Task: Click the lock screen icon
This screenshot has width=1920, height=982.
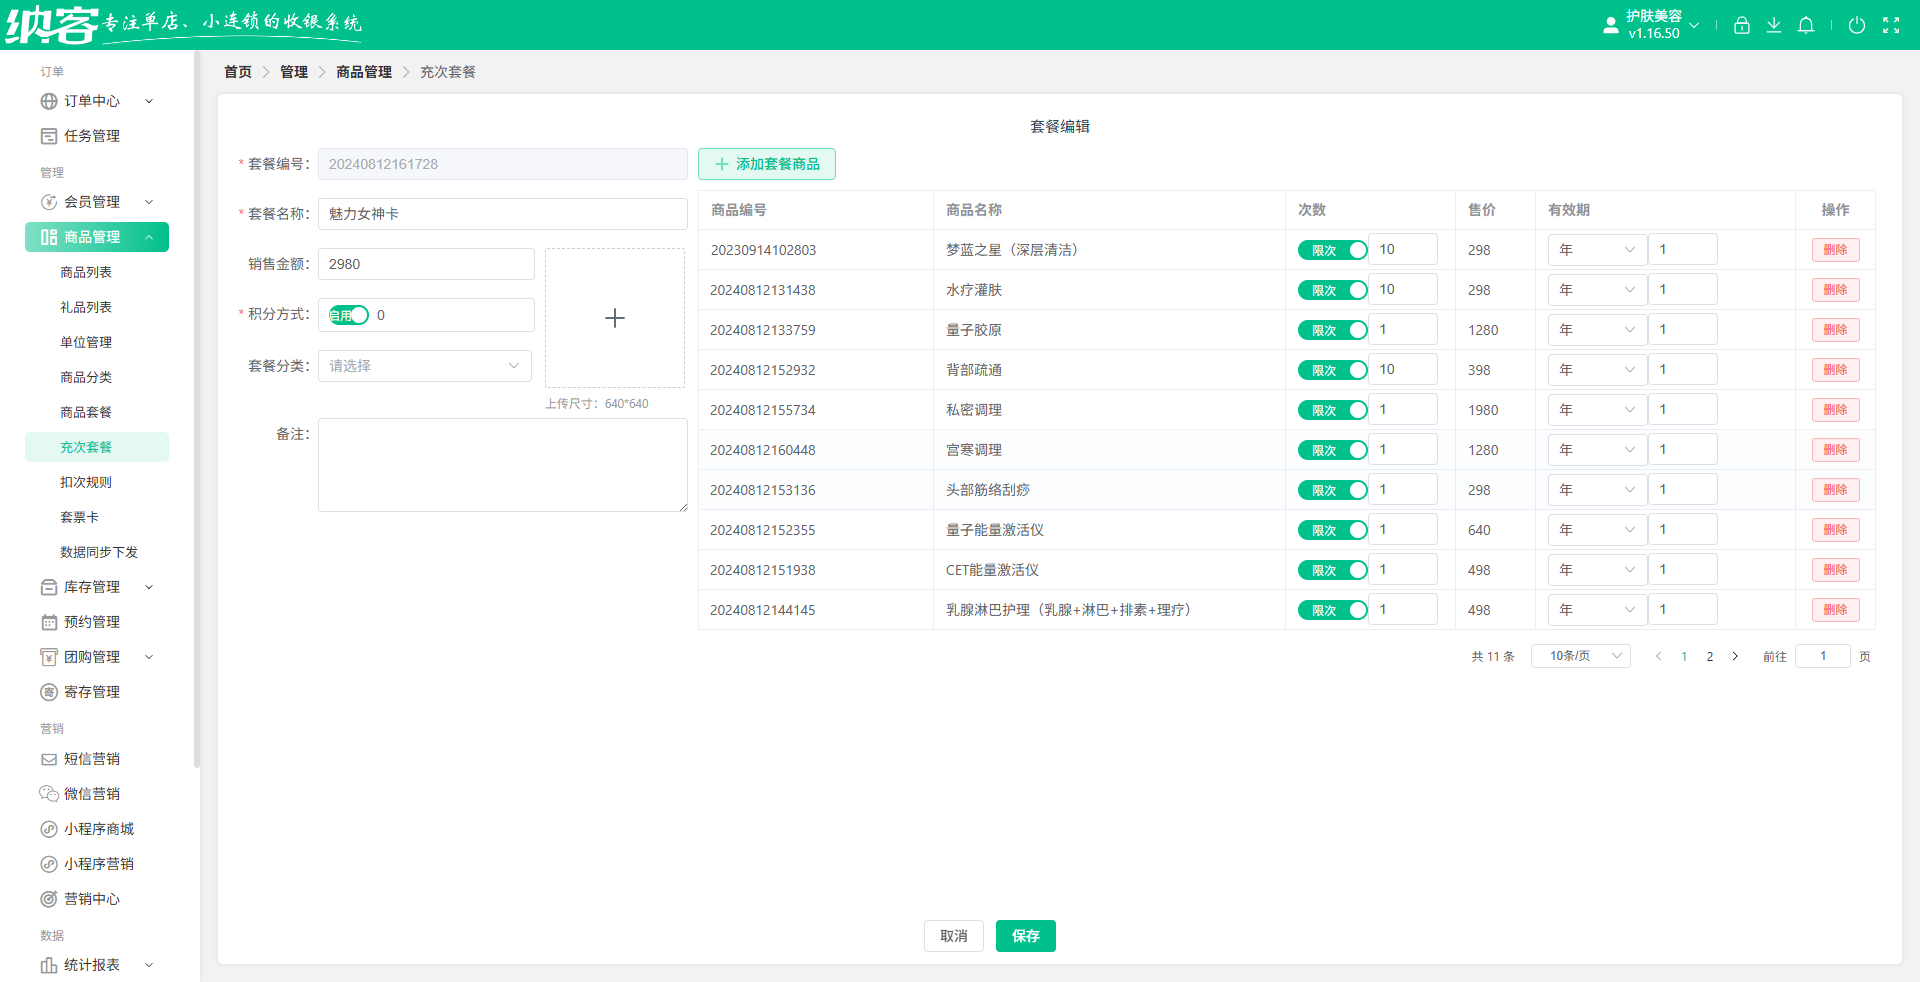Action: [x=1742, y=25]
